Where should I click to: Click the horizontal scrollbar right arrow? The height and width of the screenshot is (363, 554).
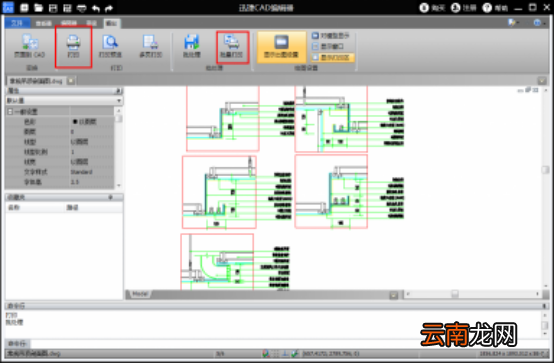click(537, 294)
